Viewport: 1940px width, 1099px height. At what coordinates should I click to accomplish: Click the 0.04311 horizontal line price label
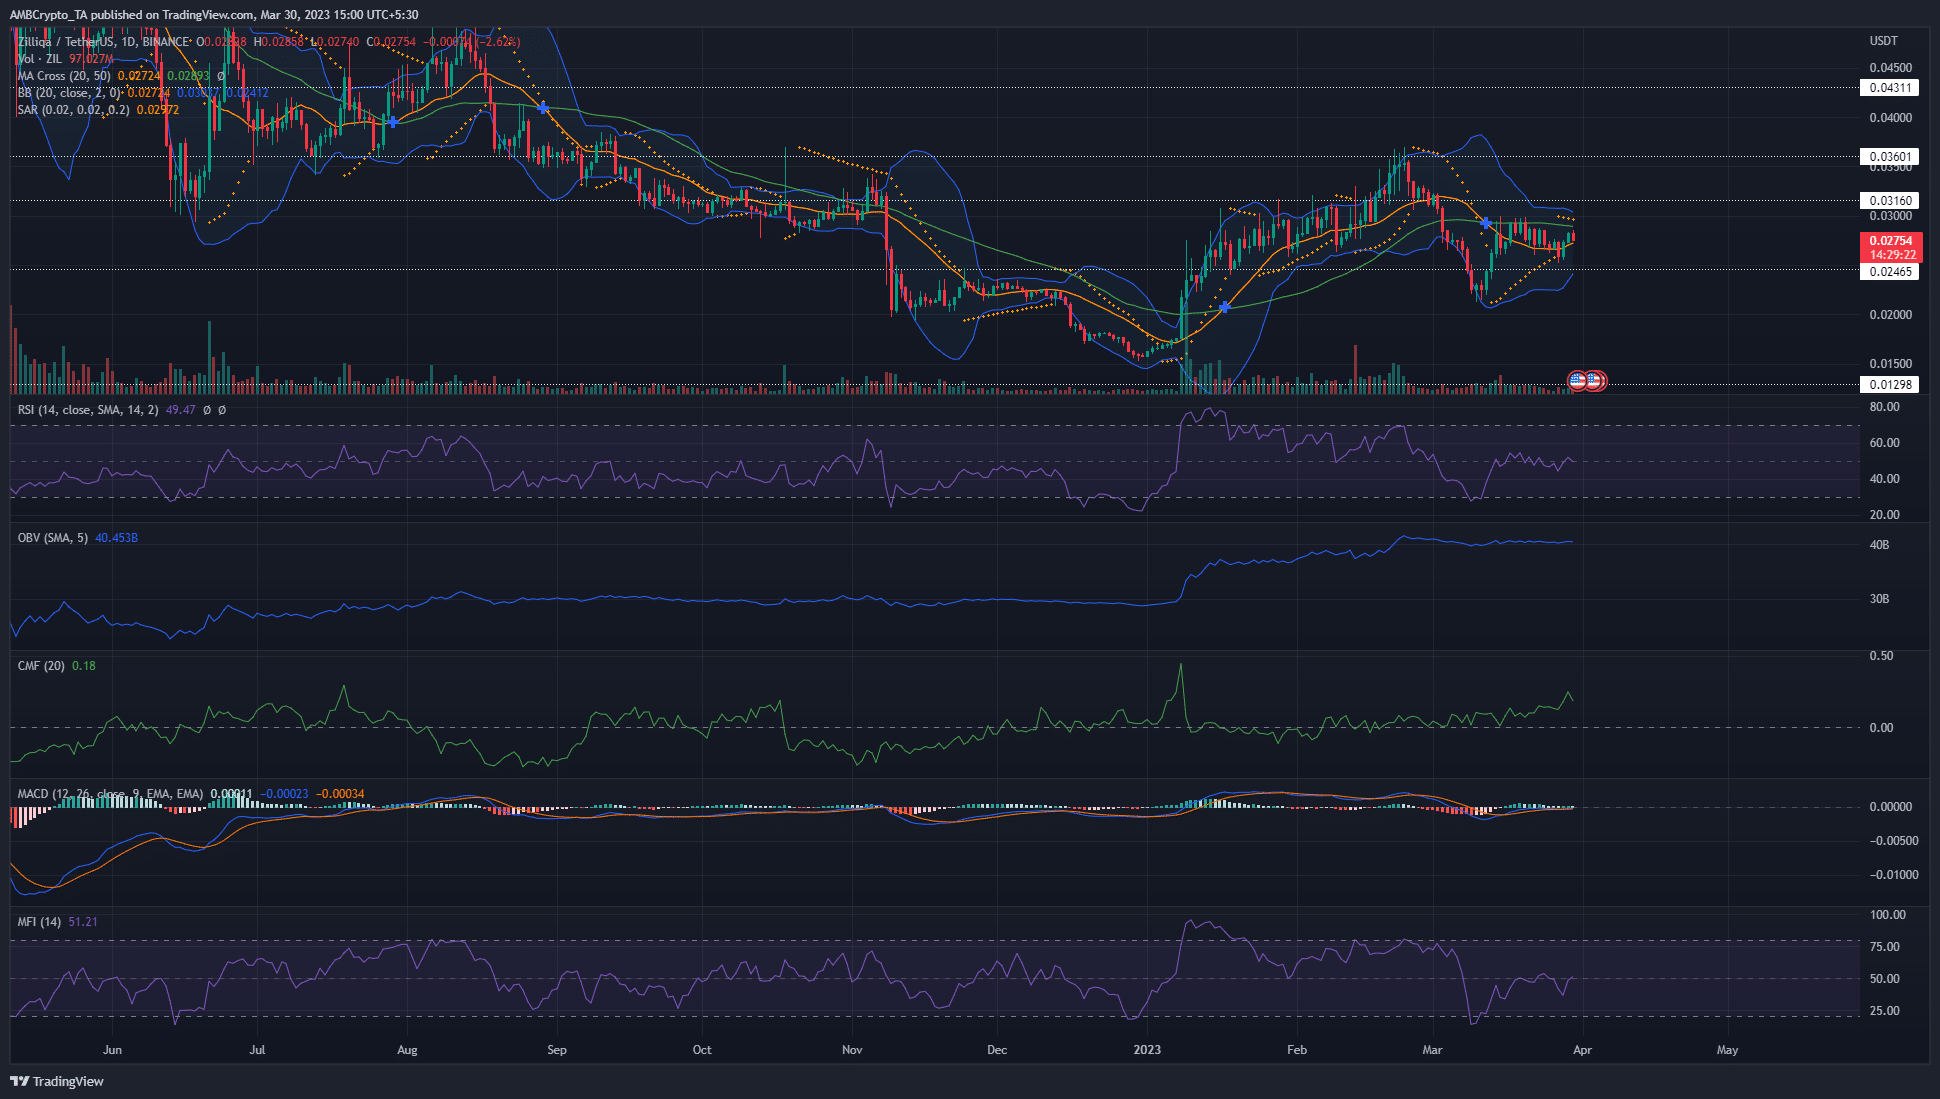(1889, 88)
